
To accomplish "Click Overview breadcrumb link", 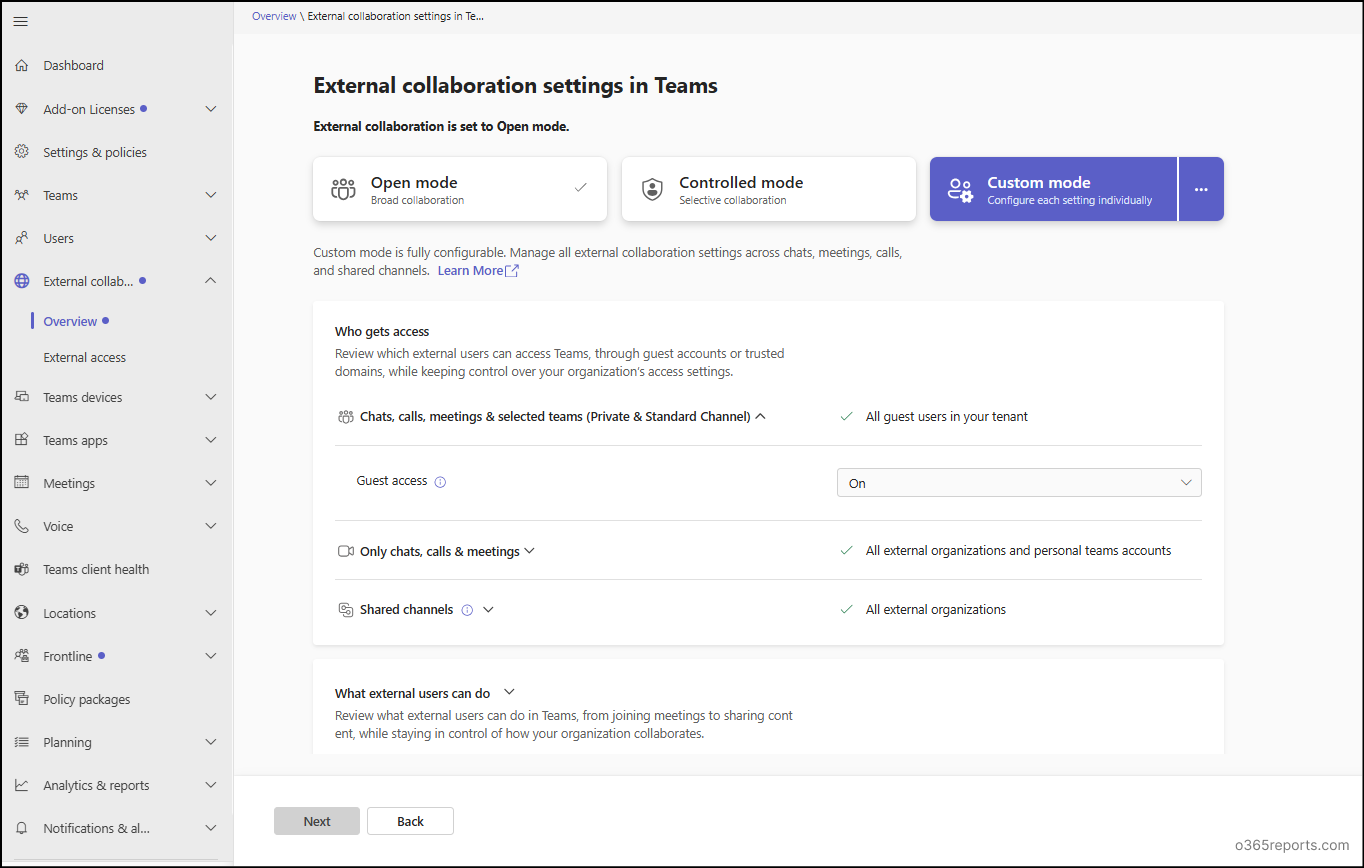I will [x=274, y=16].
